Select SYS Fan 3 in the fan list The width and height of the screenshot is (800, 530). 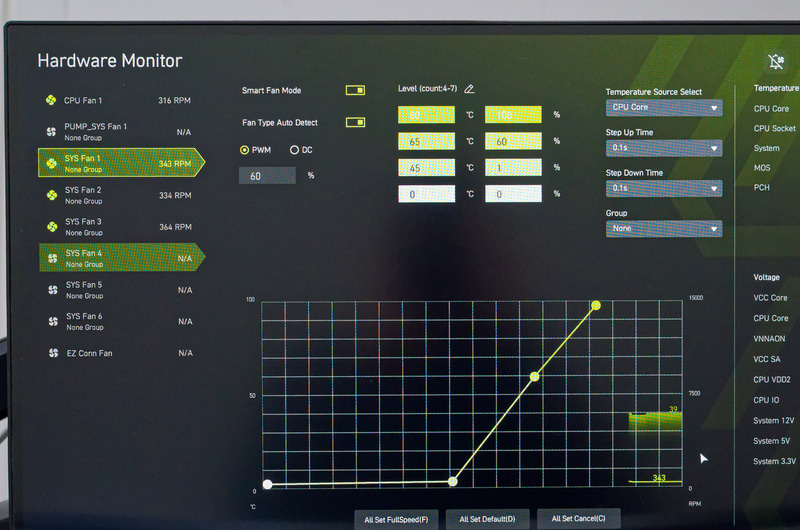122,226
